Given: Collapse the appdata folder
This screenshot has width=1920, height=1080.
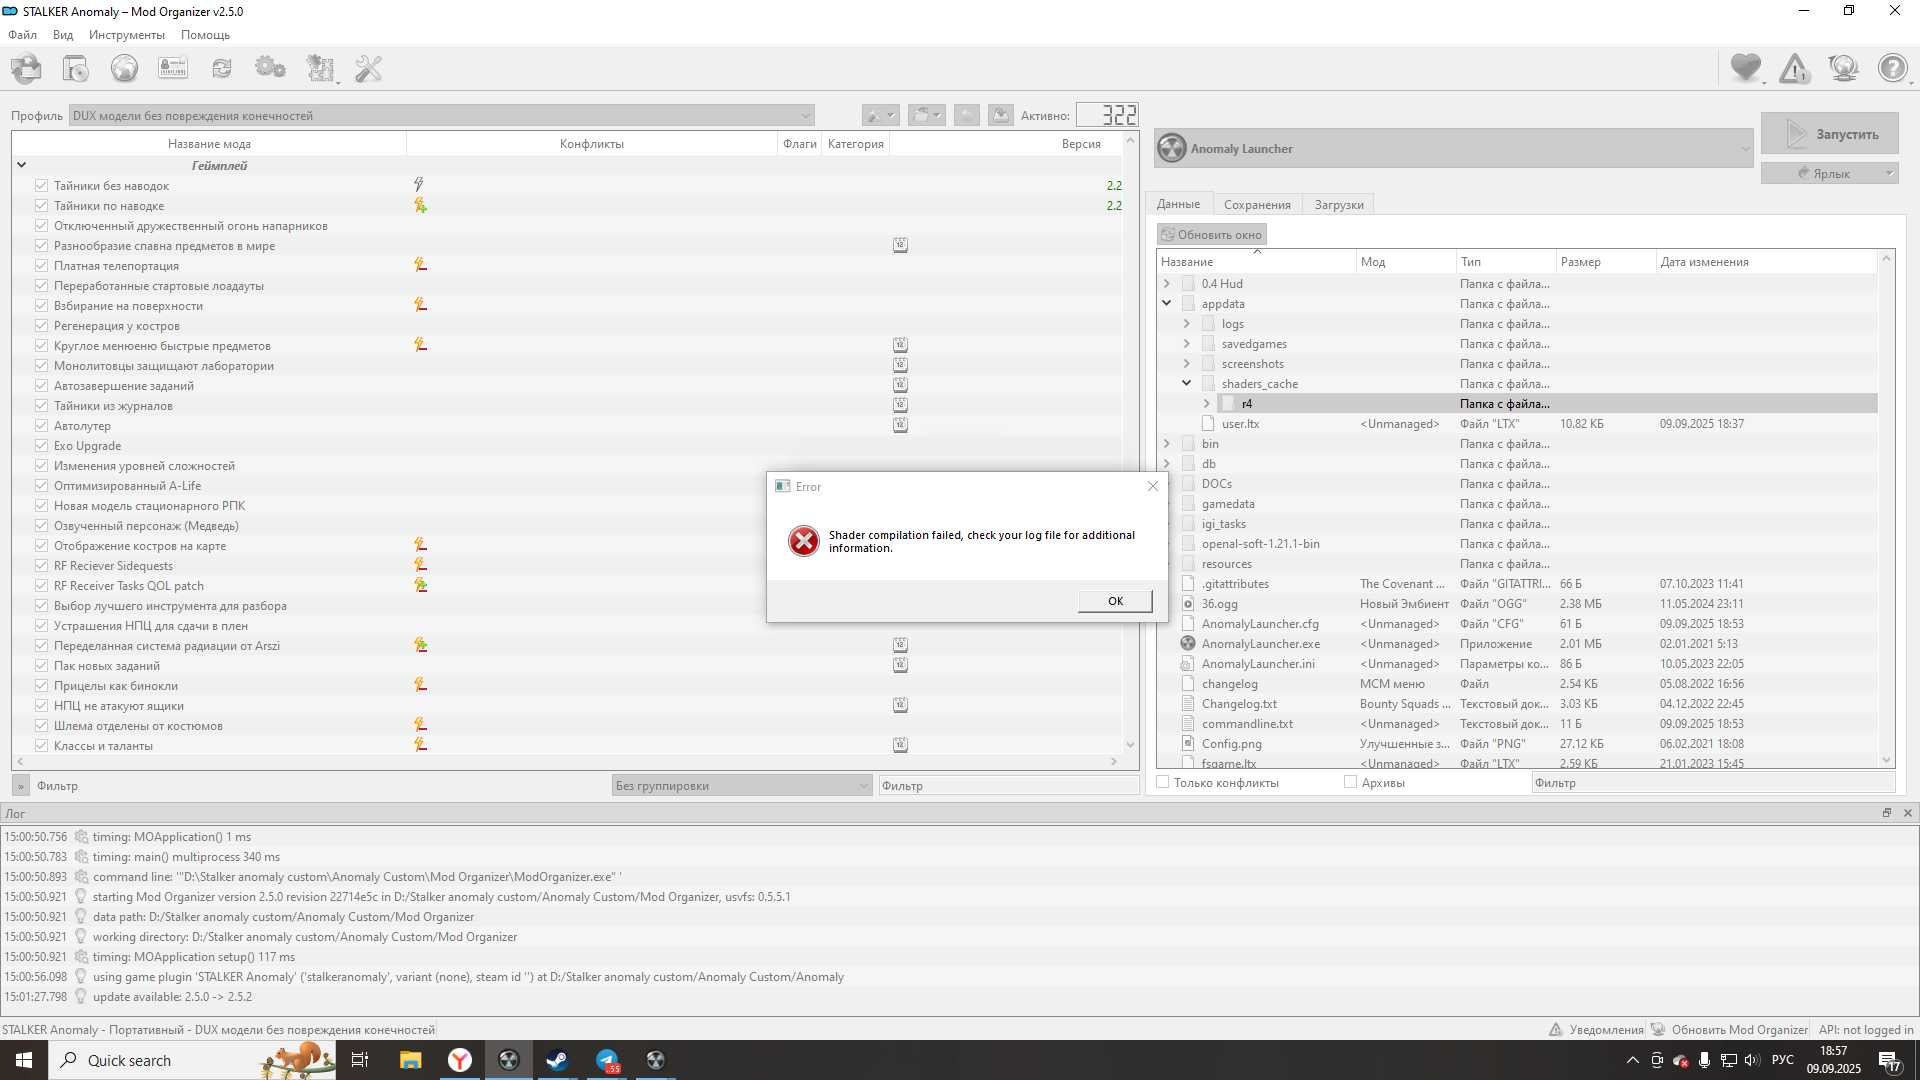Looking at the screenshot, I should pos(1166,304).
